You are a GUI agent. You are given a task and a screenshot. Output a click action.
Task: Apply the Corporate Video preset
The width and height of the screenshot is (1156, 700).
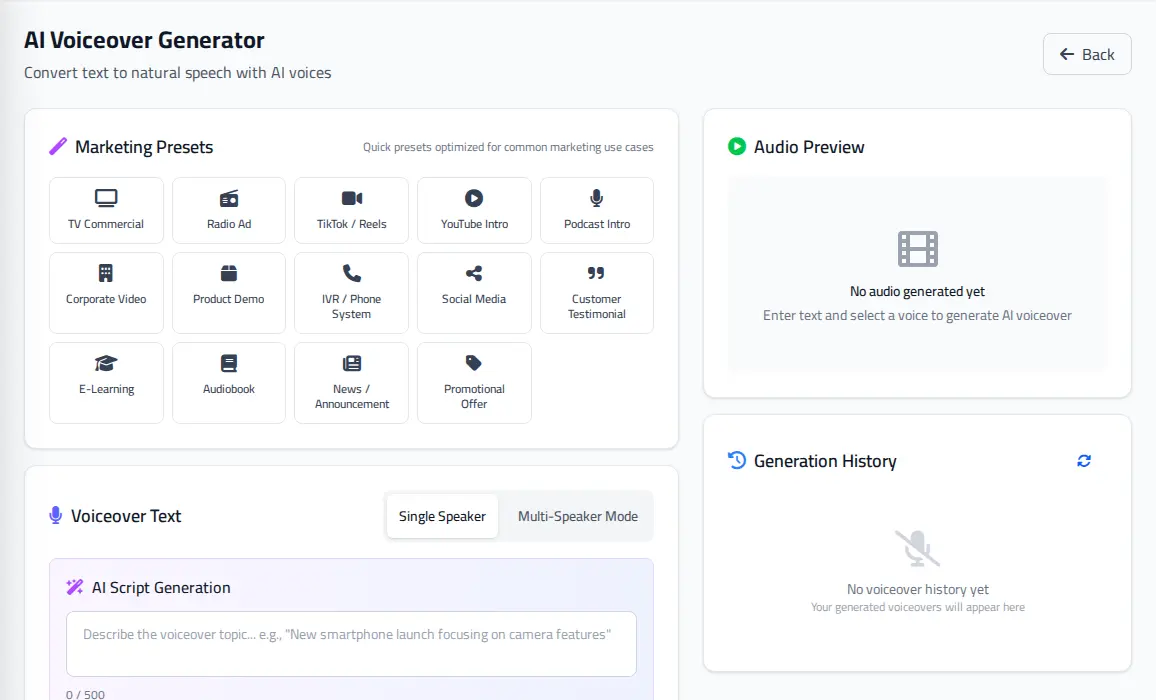click(106, 292)
